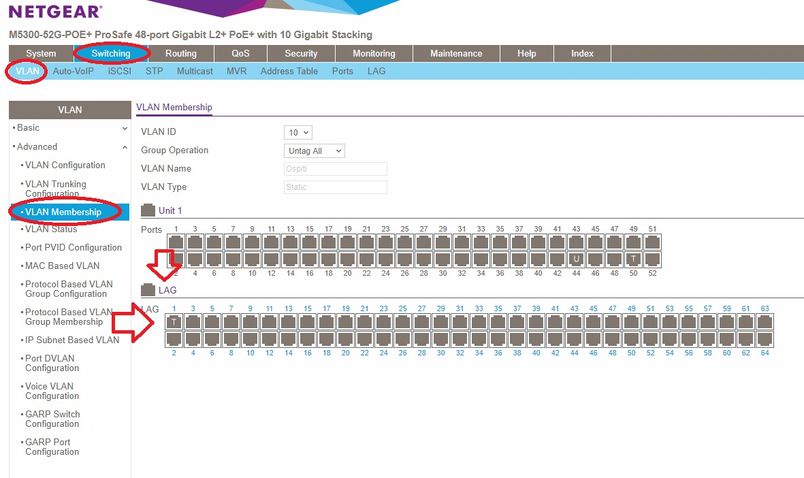Image resolution: width=804 pixels, height=478 pixels.
Task: Toggle LAG 34 port membership
Action: click(479, 339)
